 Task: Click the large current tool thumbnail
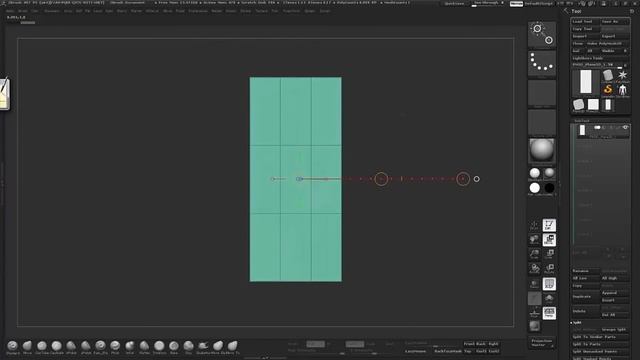coord(586,82)
